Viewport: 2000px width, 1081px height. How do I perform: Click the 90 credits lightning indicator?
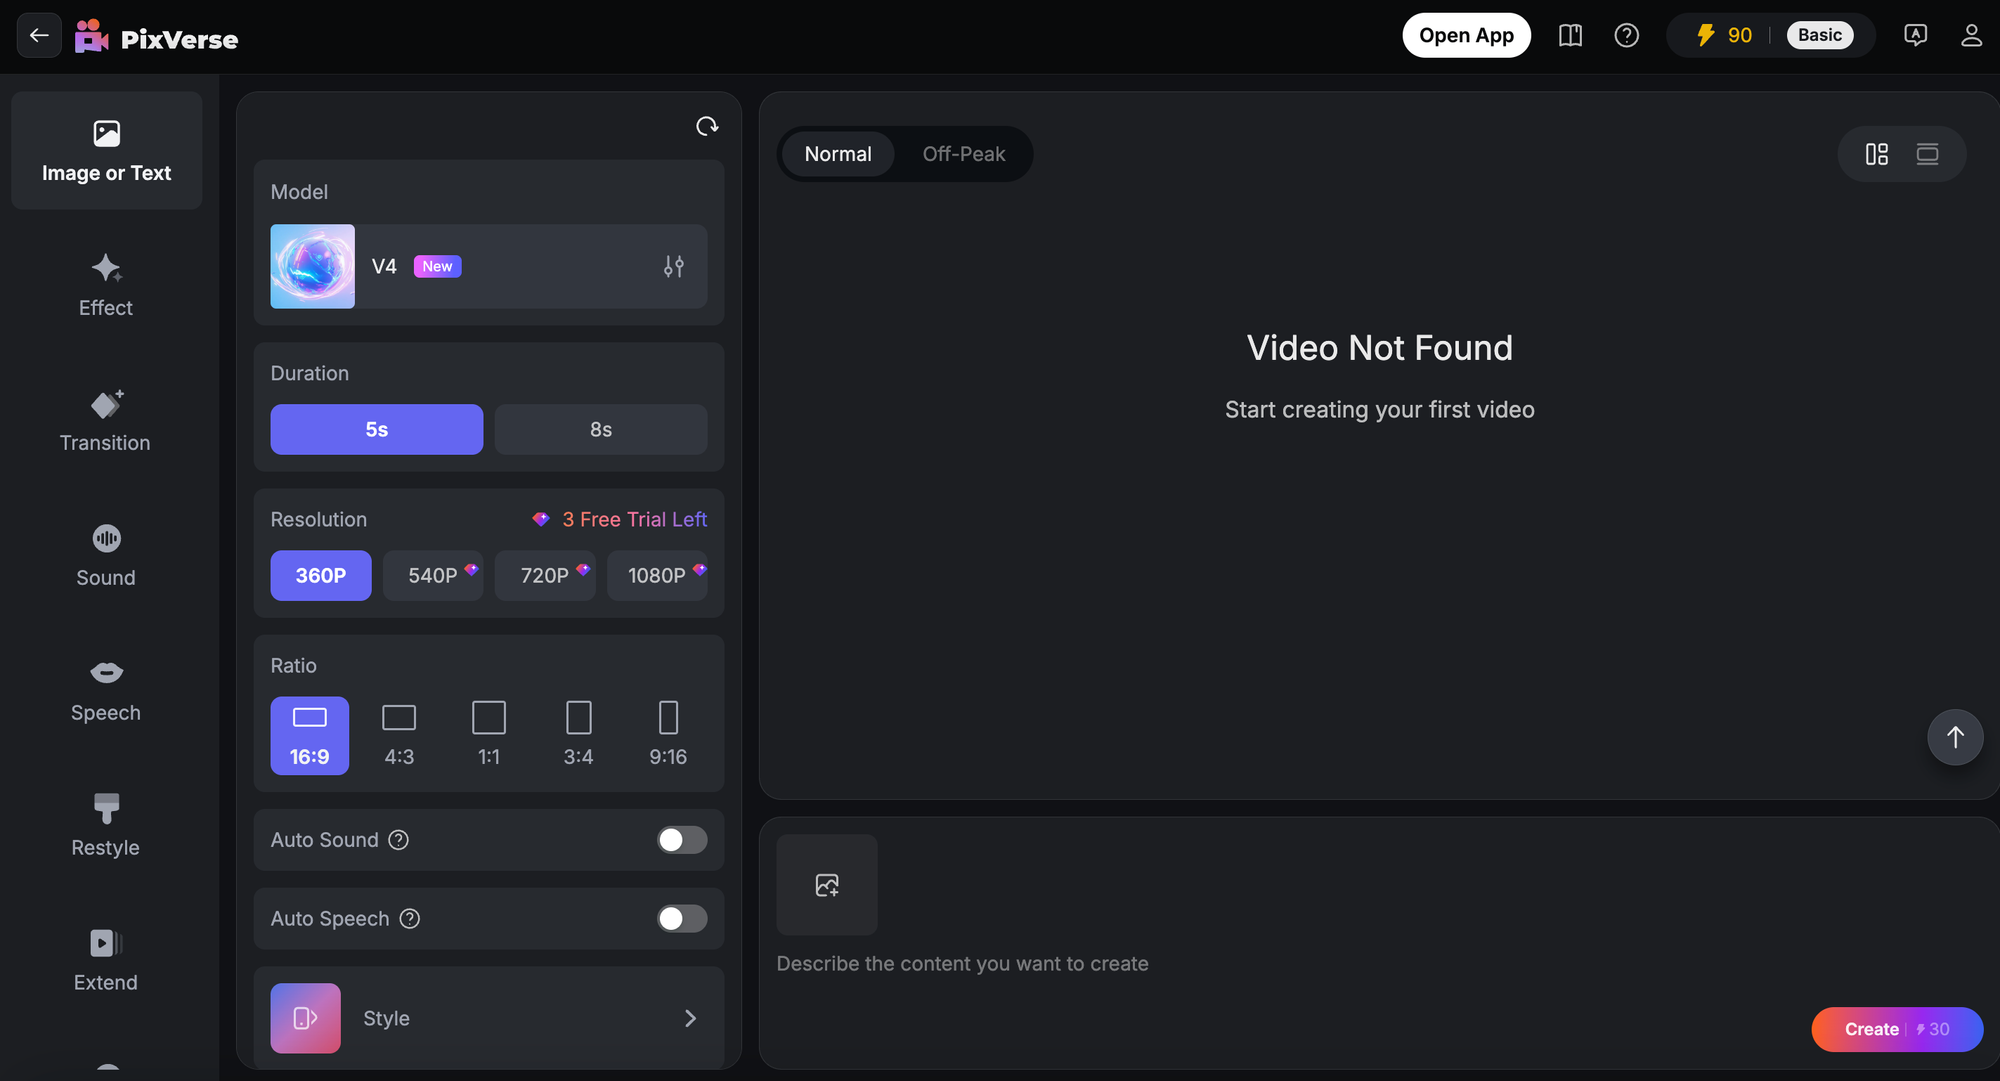[x=1724, y=36]
